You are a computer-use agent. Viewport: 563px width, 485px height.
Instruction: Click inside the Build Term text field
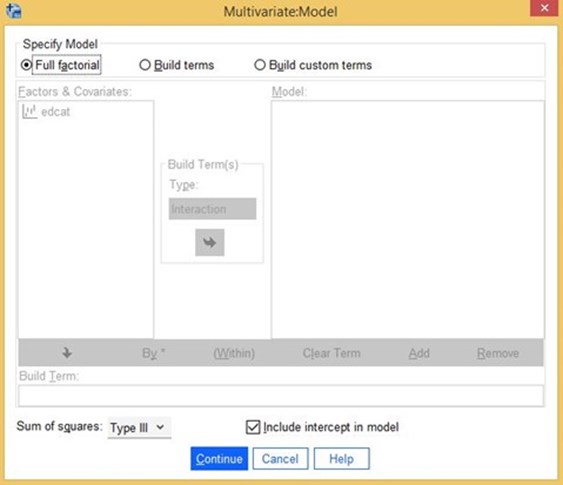point(281,396)
